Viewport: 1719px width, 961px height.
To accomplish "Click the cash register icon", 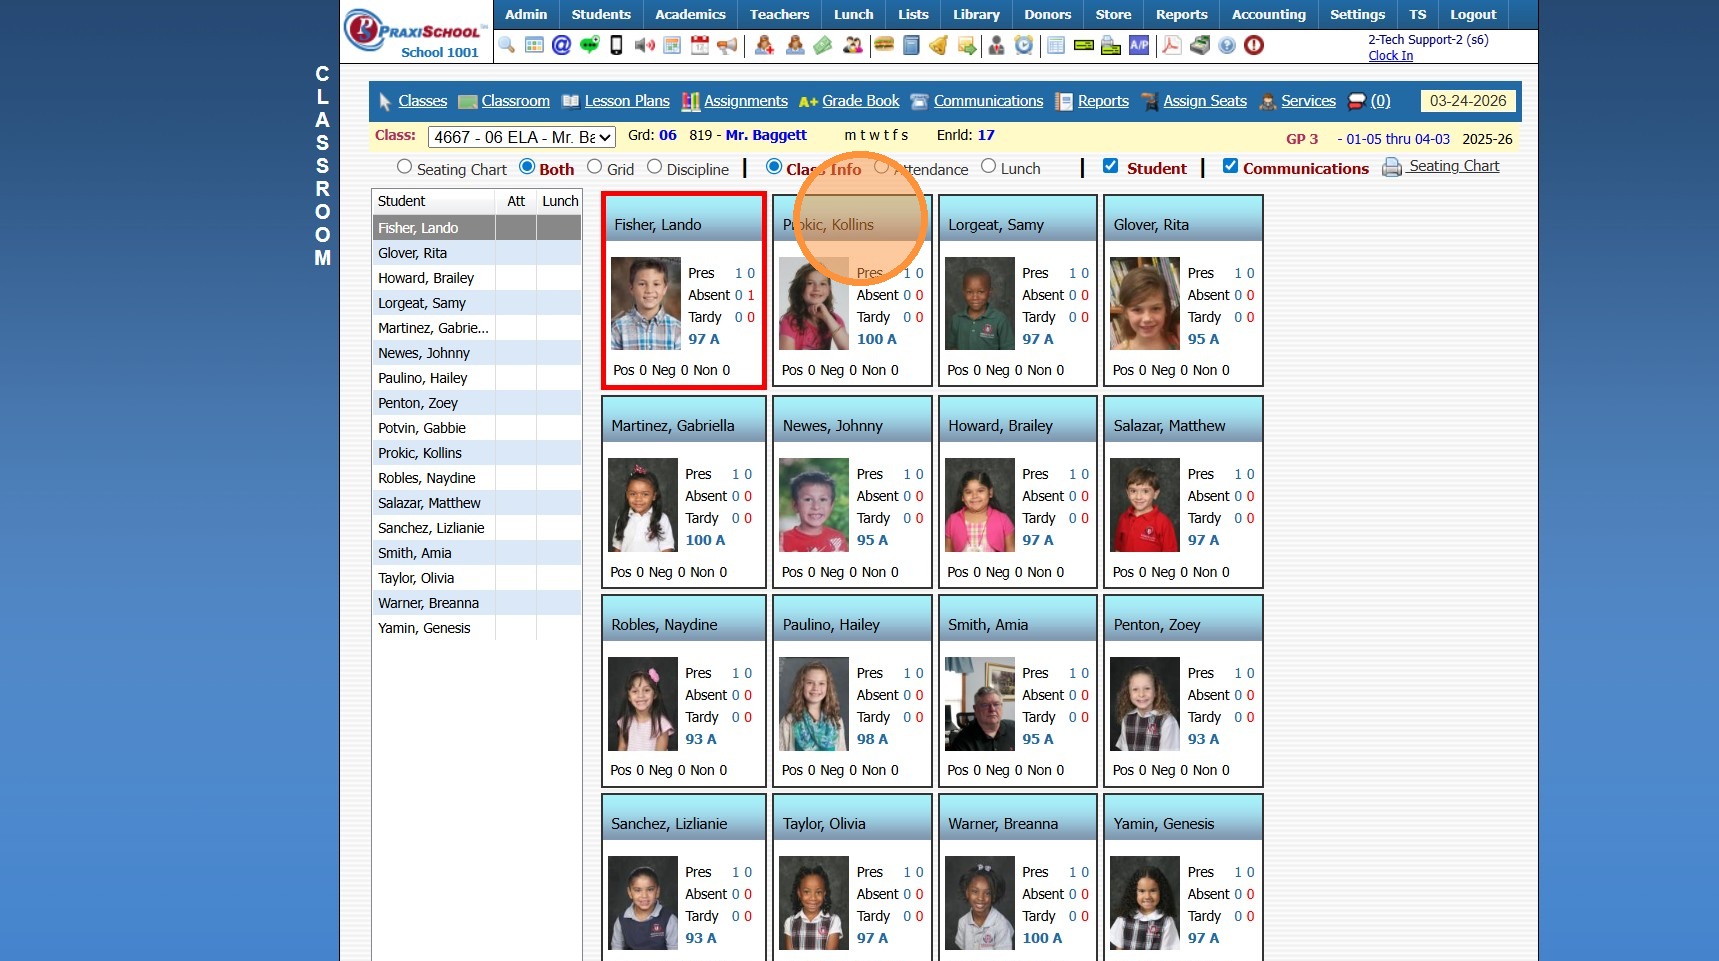I will point(1199,45).
